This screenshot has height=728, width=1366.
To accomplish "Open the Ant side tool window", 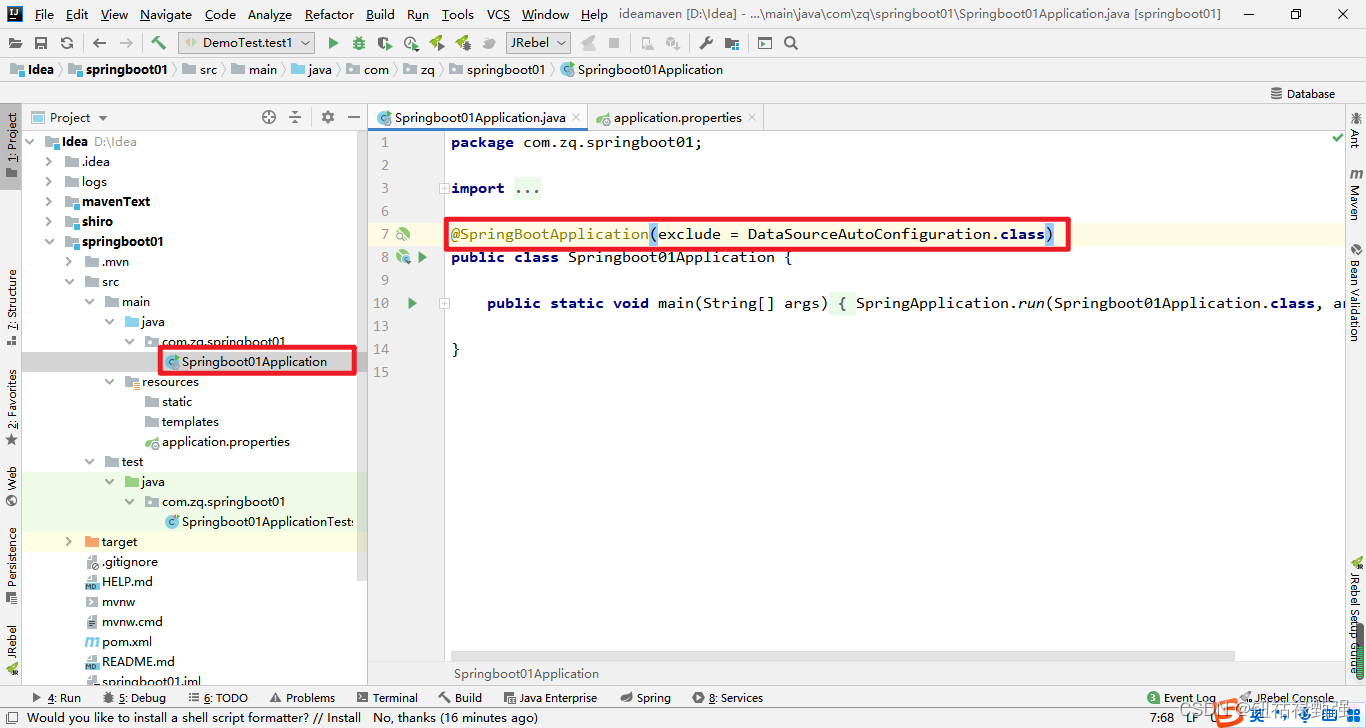I will tap(1356, 130).
